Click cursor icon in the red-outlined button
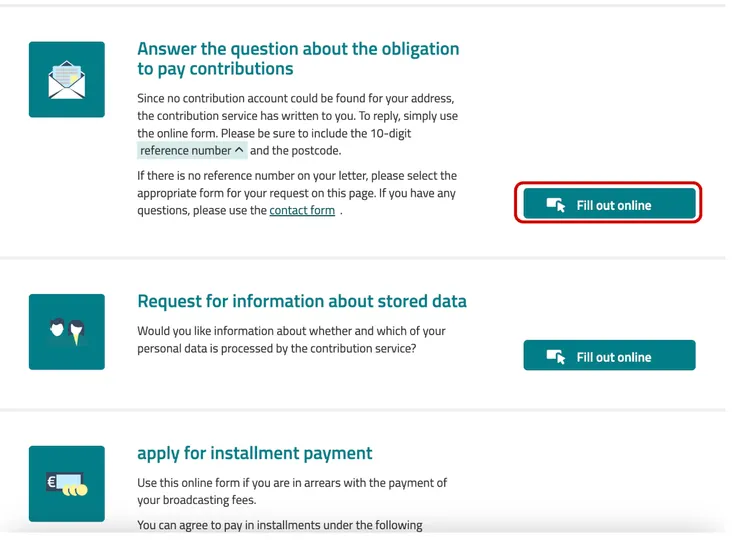 tap(557, 205)
